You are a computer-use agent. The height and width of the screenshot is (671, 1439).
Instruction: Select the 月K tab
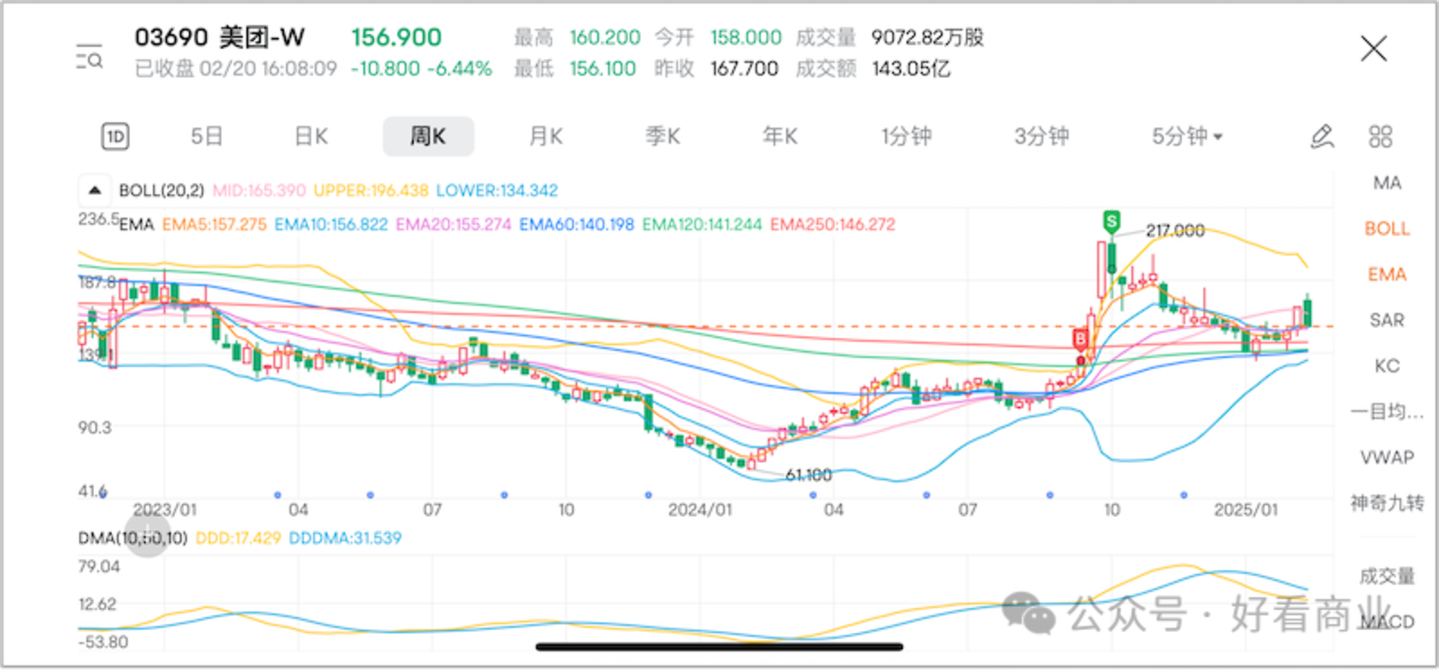click(545, 137)
